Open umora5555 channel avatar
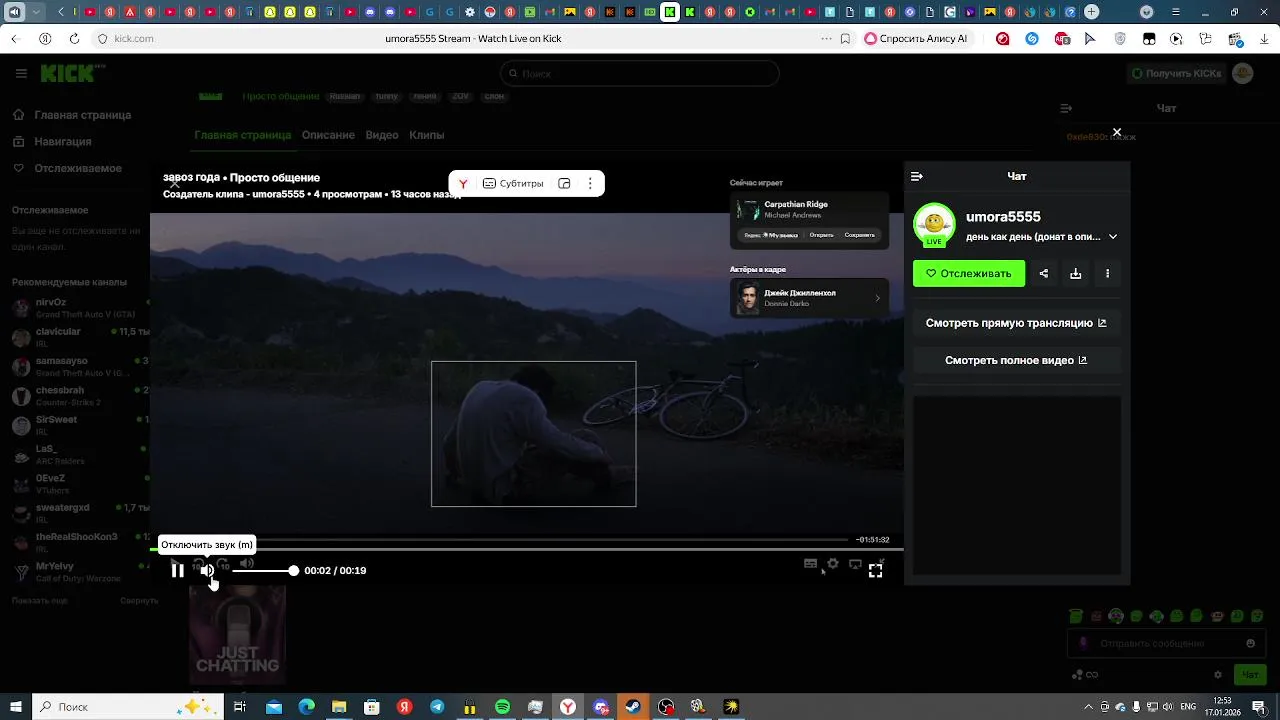Image resolution: width=1280 pixels, height=720 pixels. click(934, 225)
